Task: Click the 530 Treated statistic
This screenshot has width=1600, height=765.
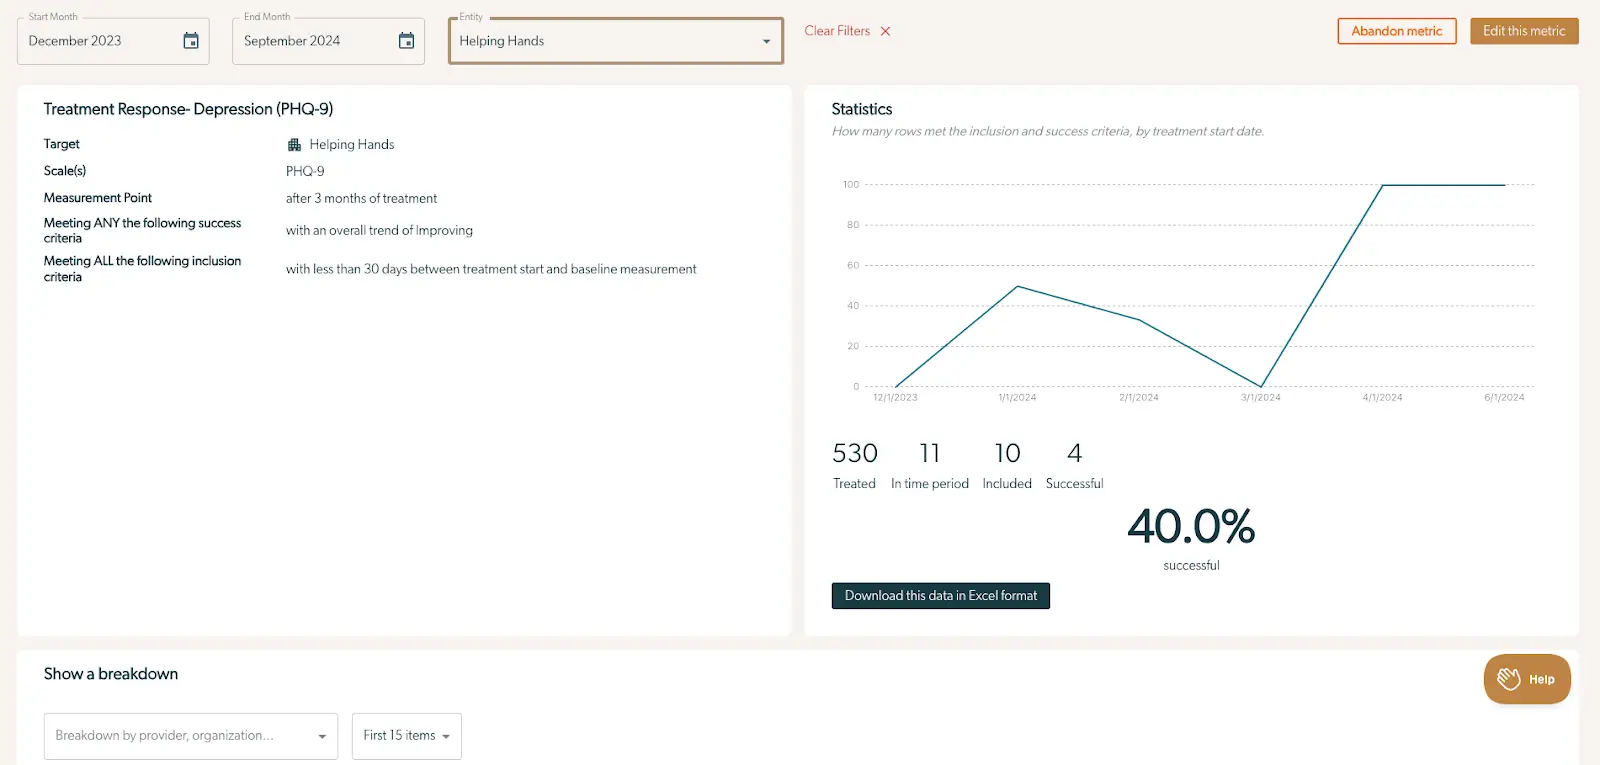Action: 855,465
